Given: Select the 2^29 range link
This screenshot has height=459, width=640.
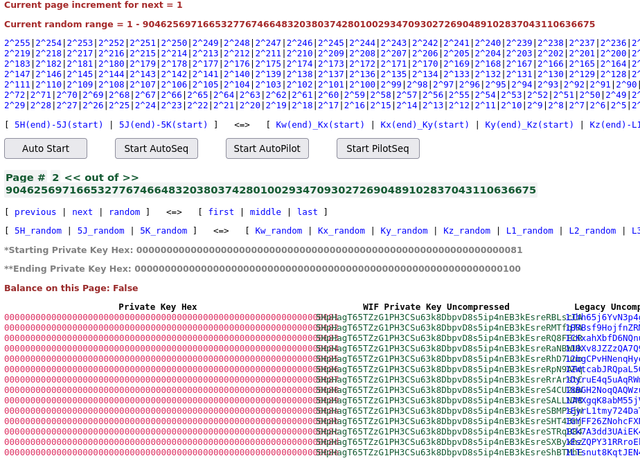Looking at the screenshot, I should tap(15, 106).
